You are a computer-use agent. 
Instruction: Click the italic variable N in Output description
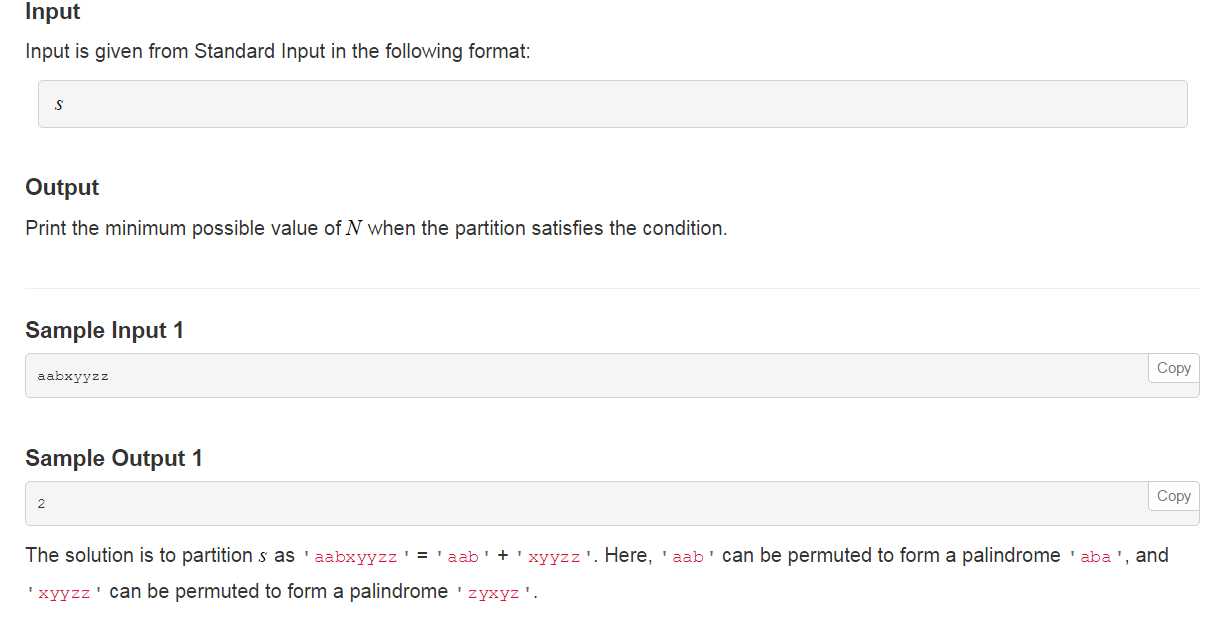coord(354,228)
